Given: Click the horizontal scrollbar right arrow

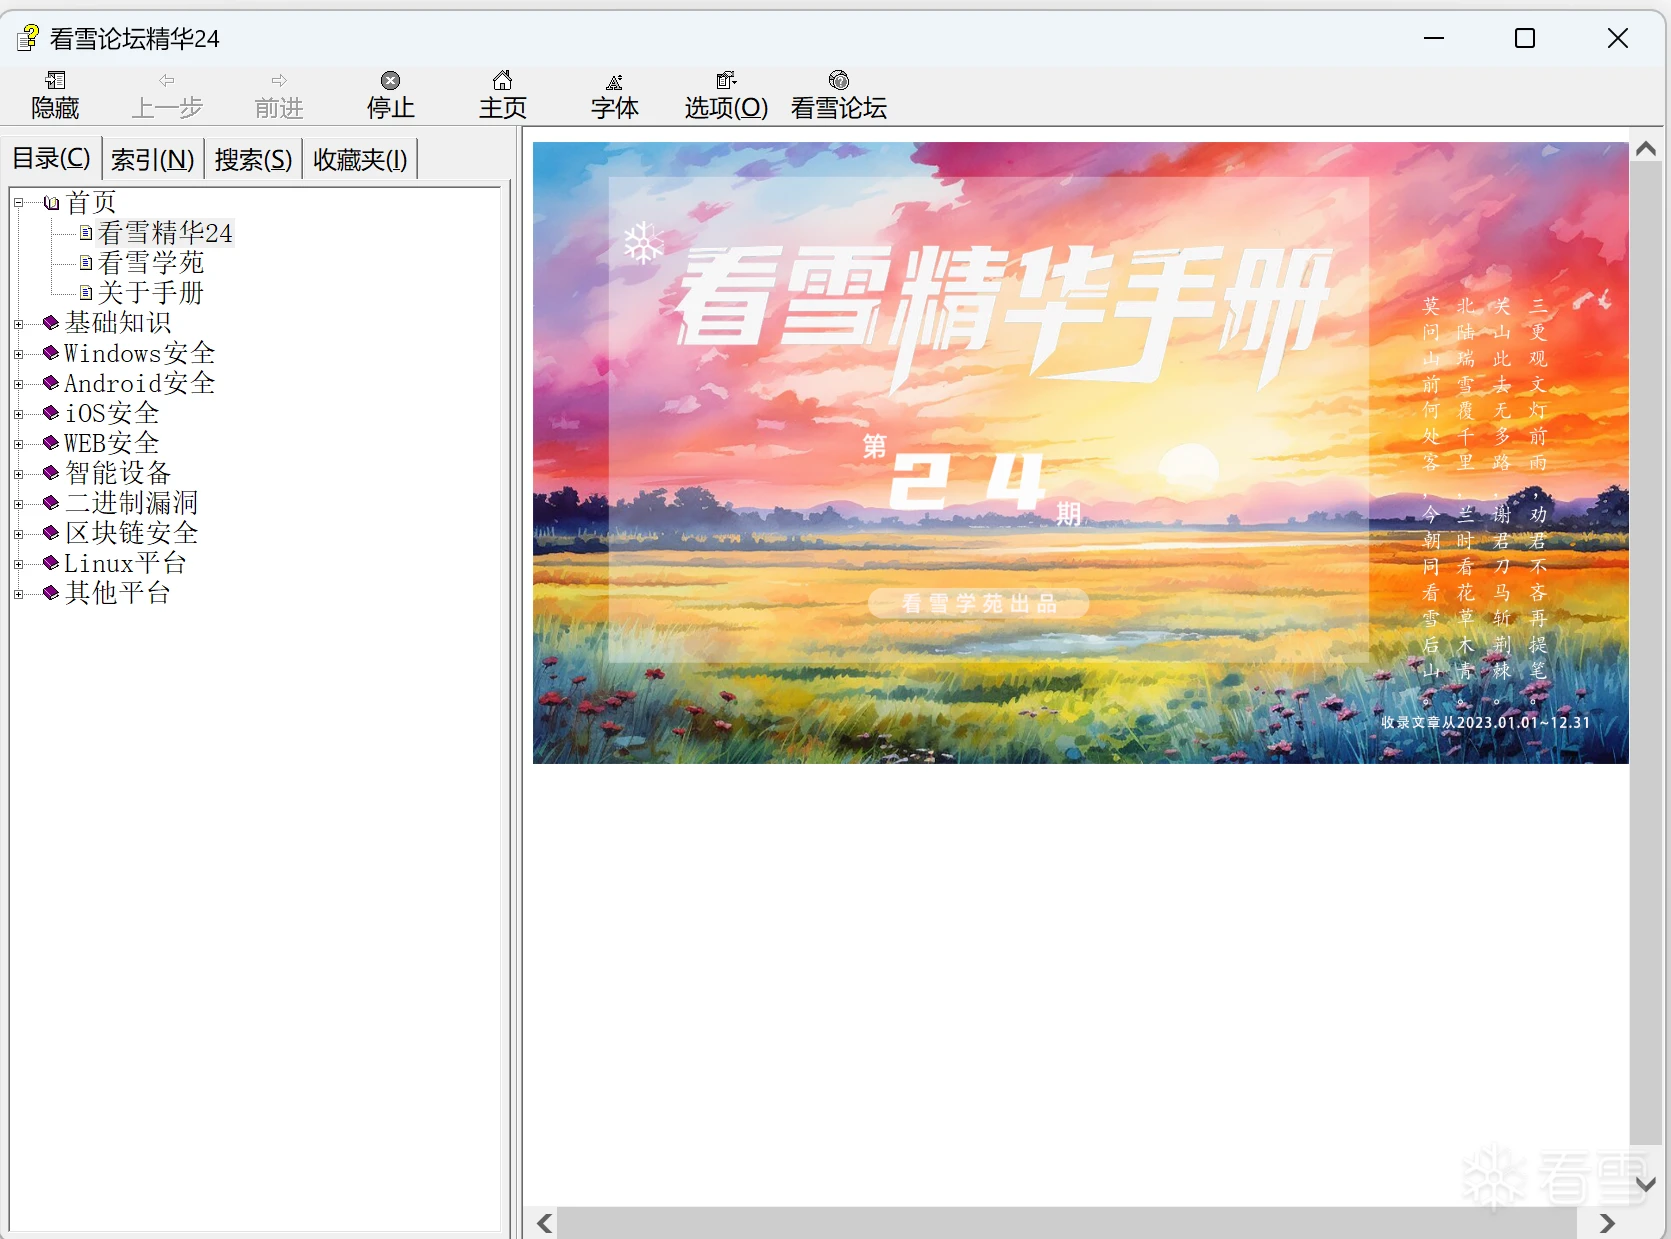Looking at the screenshot, I should tap(1606, 1223).
